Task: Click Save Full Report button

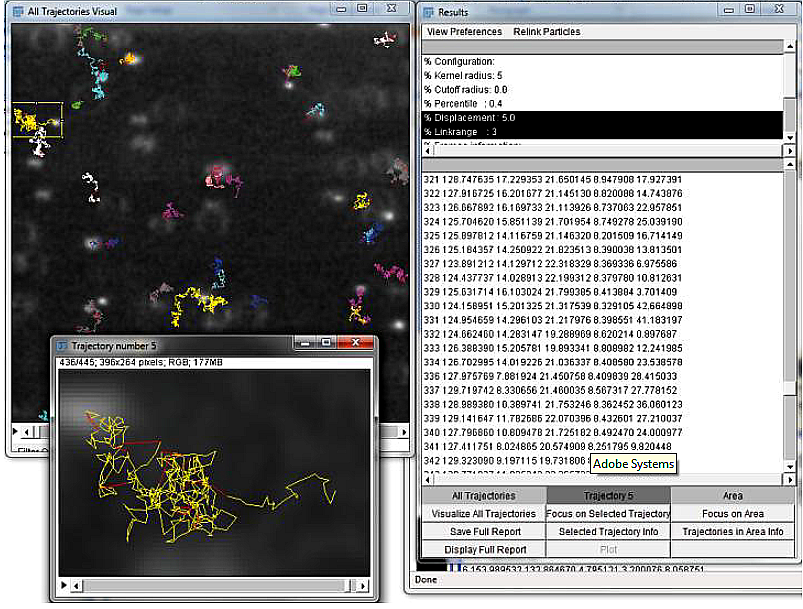Action: 483,532
